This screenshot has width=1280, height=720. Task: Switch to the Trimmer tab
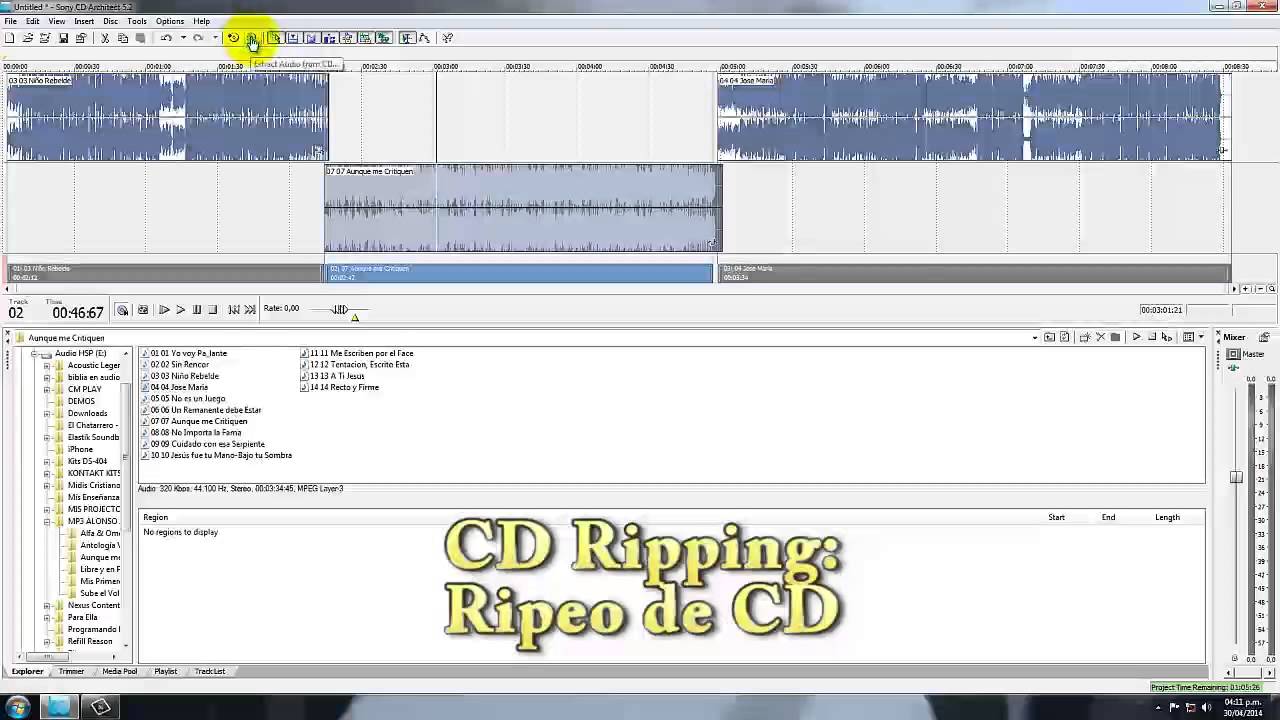pos(71,671)
